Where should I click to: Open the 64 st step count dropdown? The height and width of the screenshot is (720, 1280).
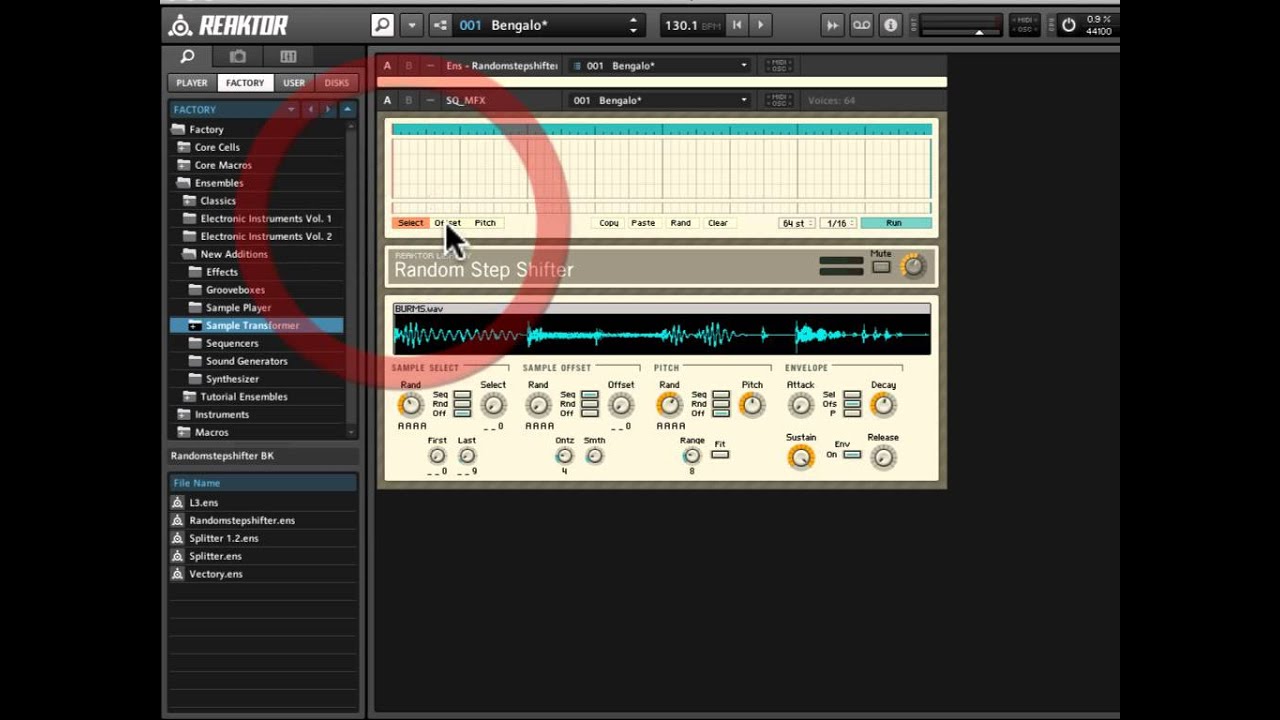[x=797, y=223]
